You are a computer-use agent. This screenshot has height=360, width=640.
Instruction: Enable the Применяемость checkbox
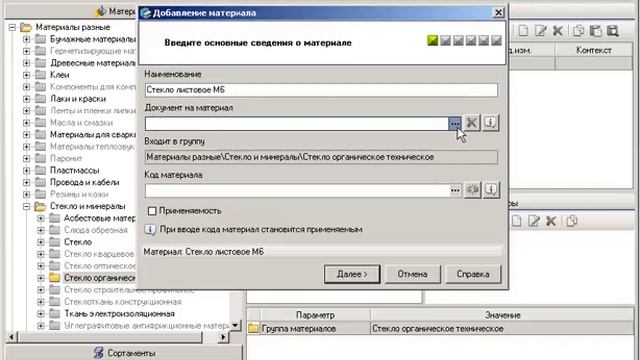152,211
